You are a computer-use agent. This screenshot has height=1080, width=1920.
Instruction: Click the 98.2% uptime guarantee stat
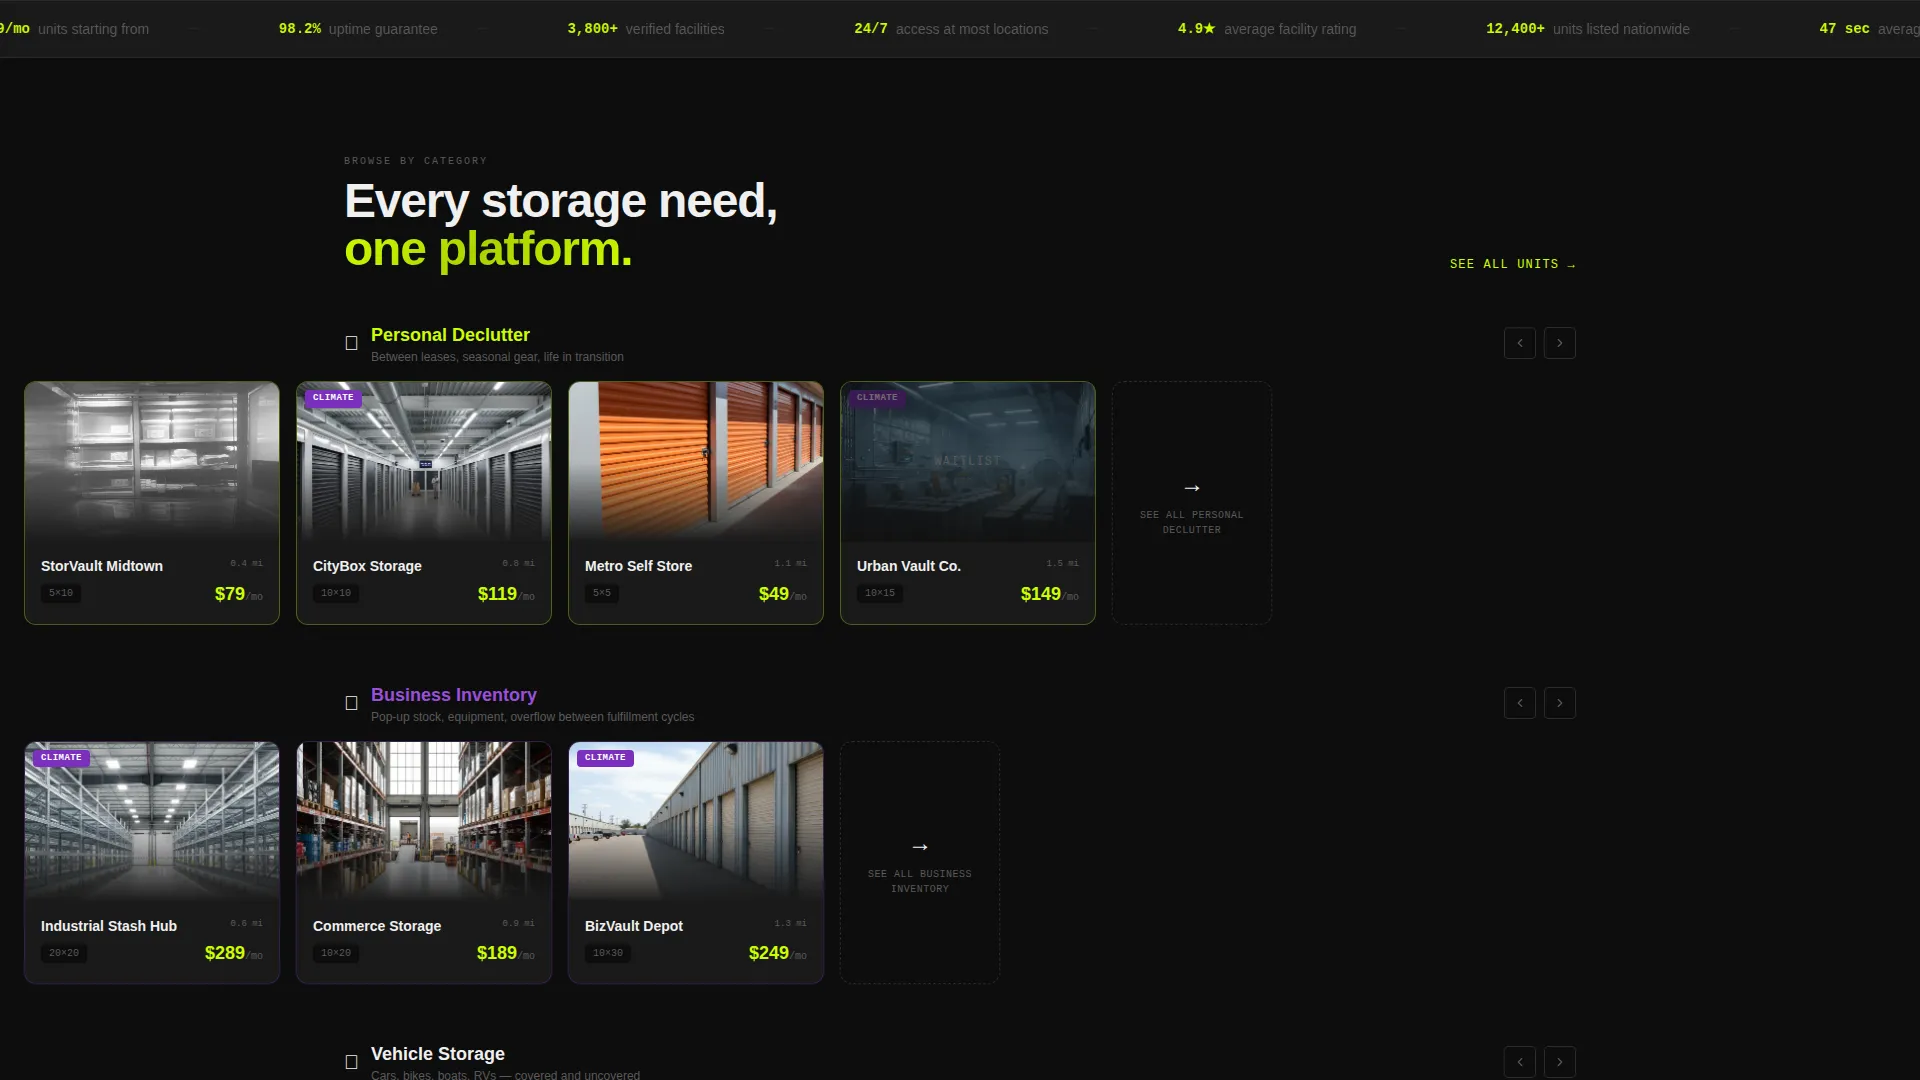358,29
